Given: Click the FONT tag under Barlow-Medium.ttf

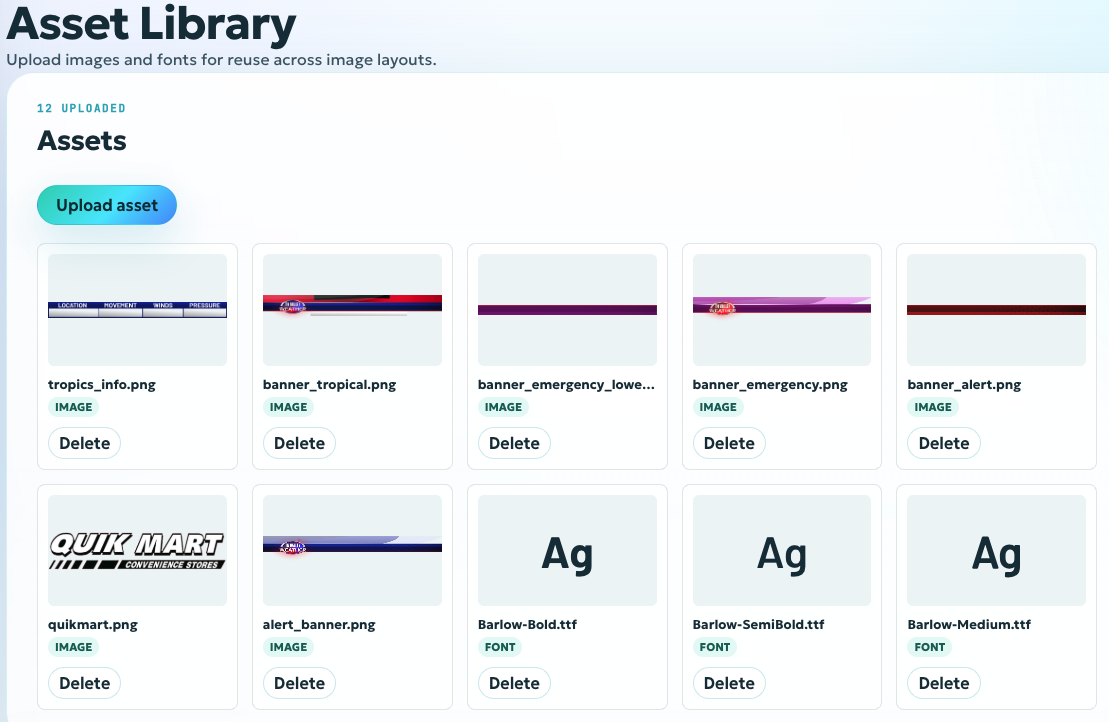Looking at the screenshot, I should point(929,647).
